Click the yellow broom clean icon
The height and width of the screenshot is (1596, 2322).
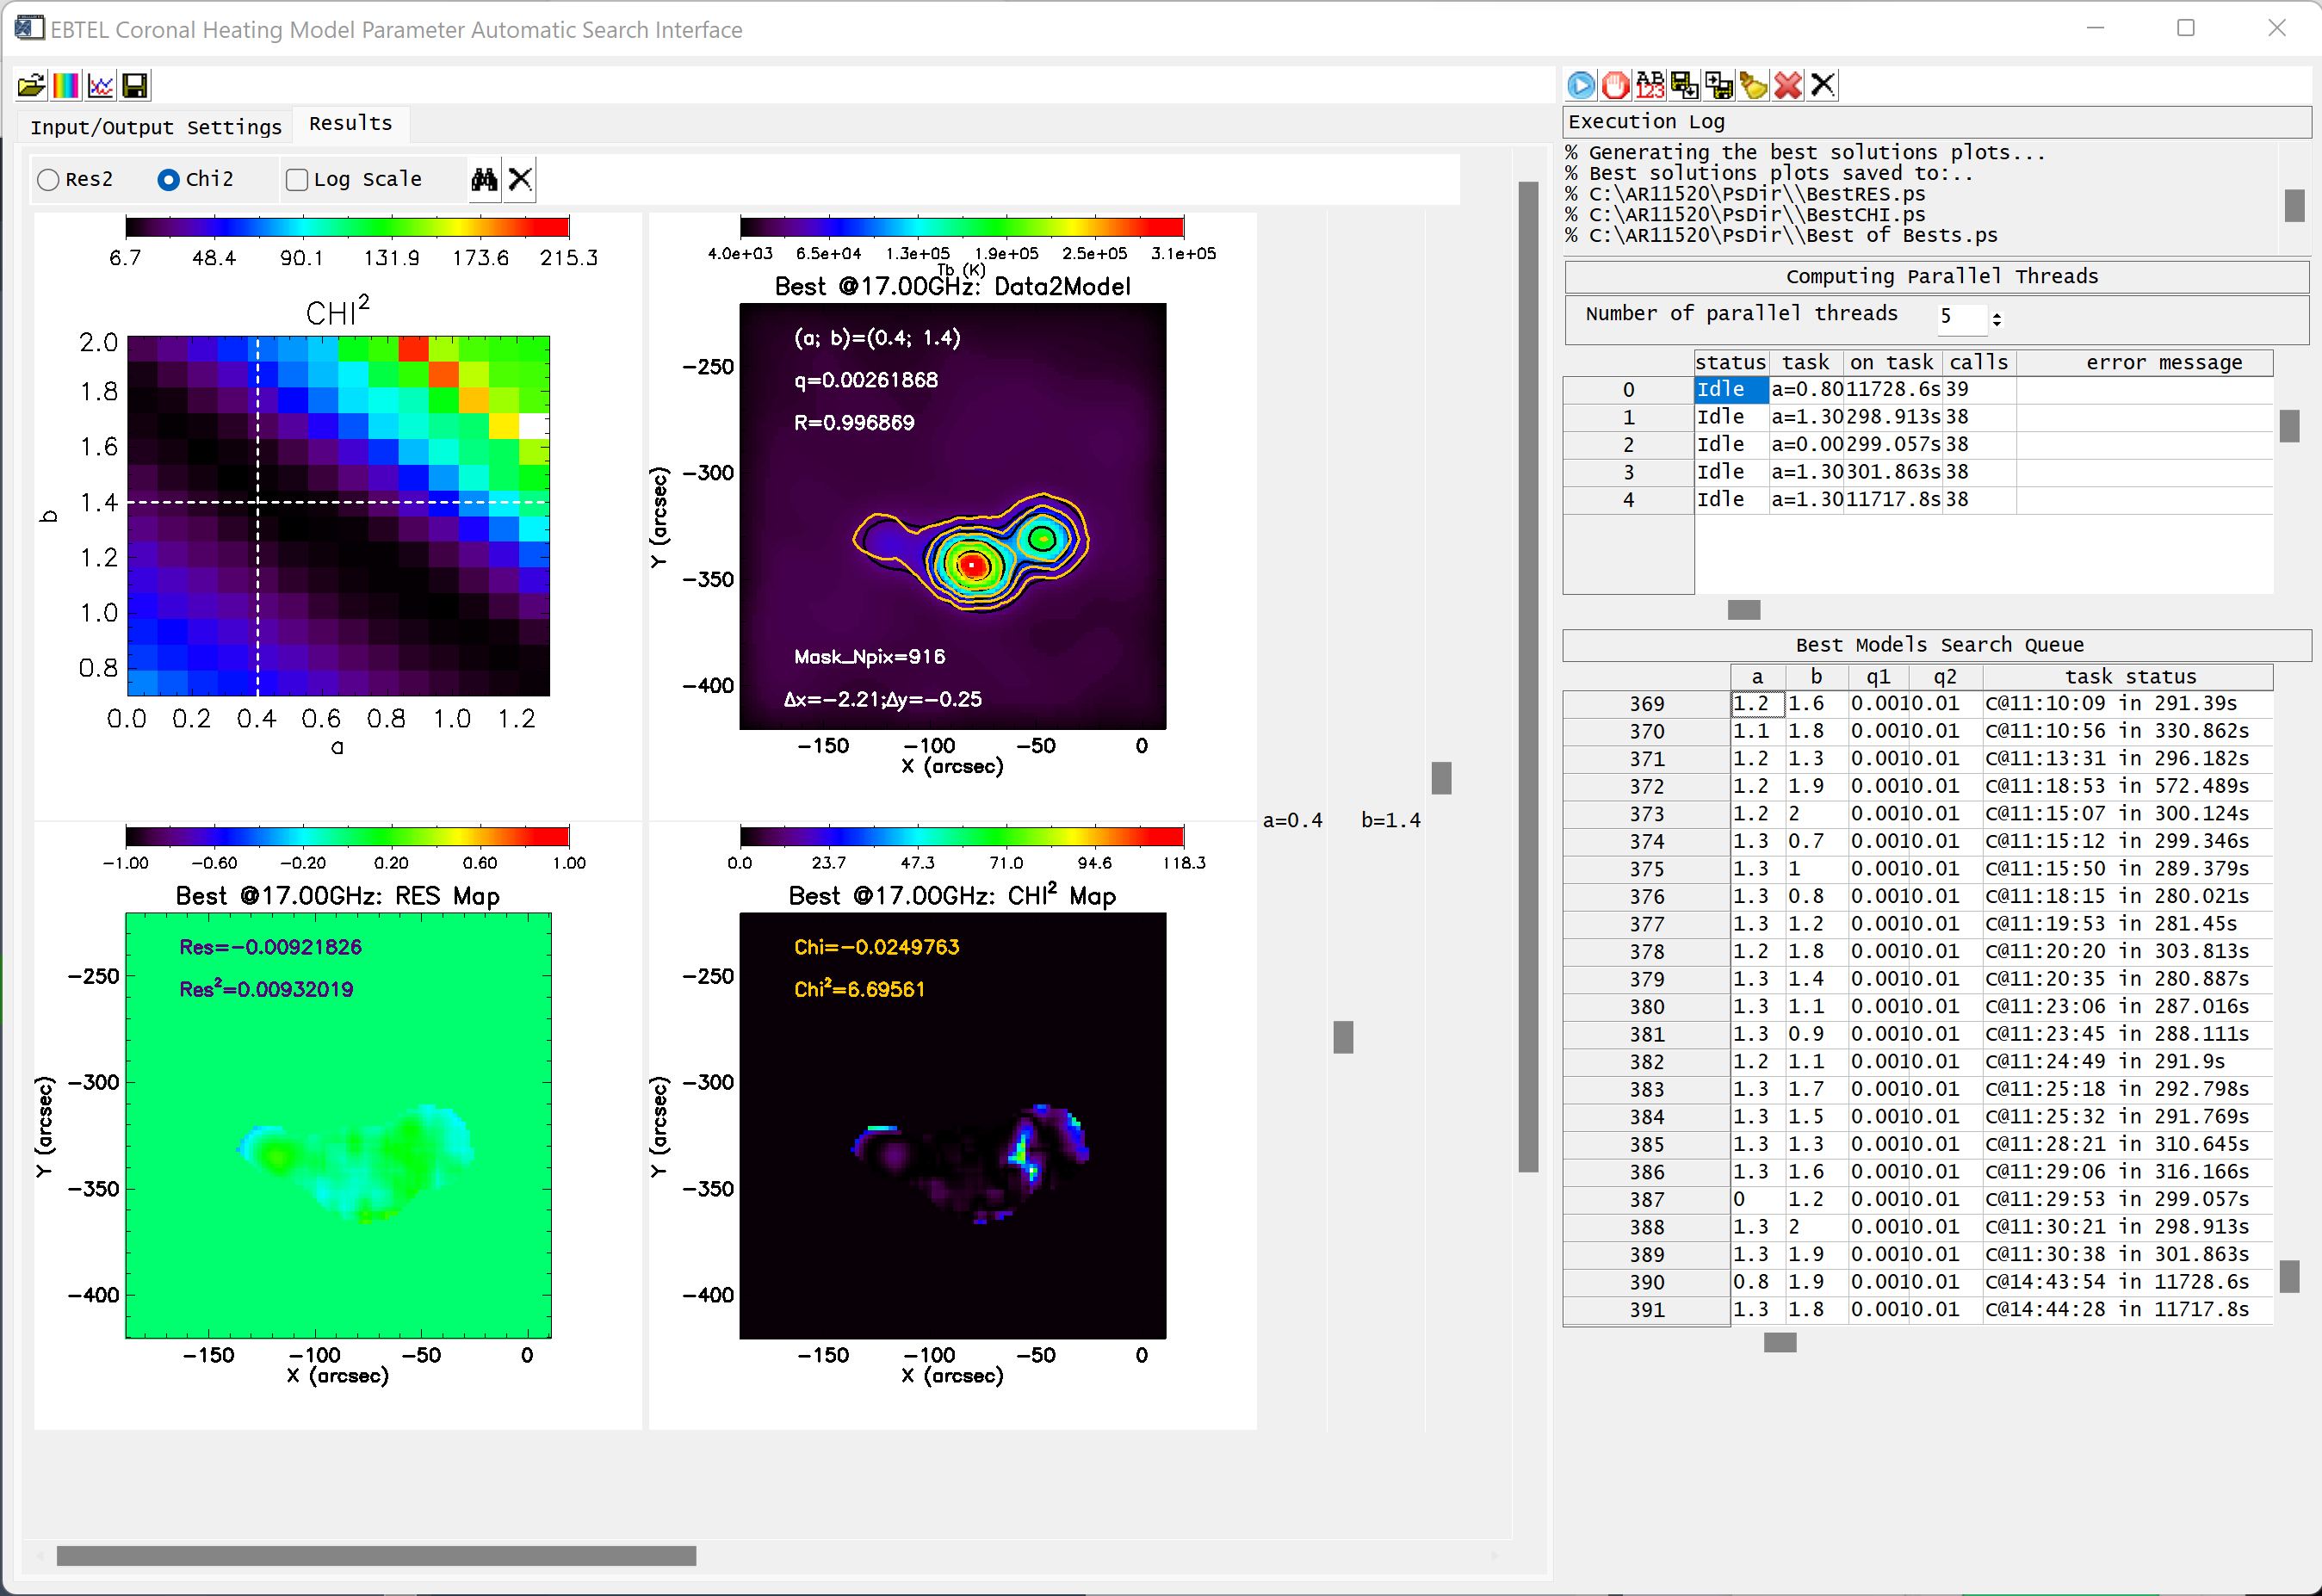[x=1754, y=86]
